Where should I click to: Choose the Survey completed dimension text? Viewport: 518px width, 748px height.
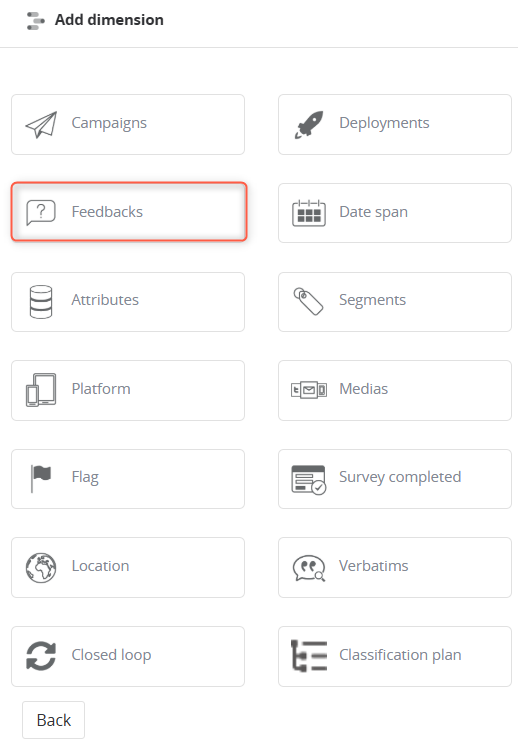(x=400, y=477)
